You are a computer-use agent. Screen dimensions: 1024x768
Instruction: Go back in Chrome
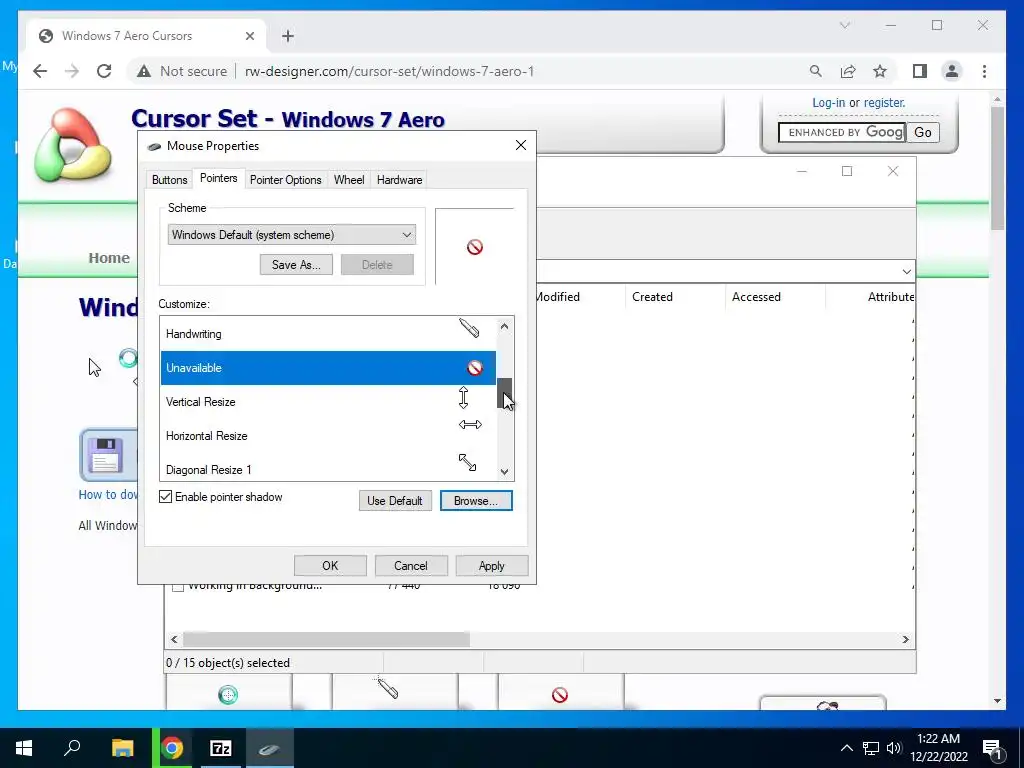pos(40,71)
